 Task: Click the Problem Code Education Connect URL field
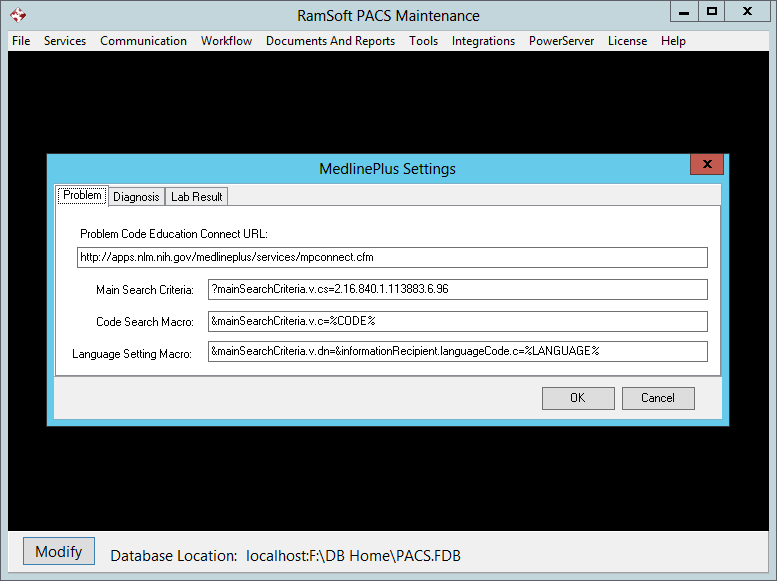[x=392, y=257]
